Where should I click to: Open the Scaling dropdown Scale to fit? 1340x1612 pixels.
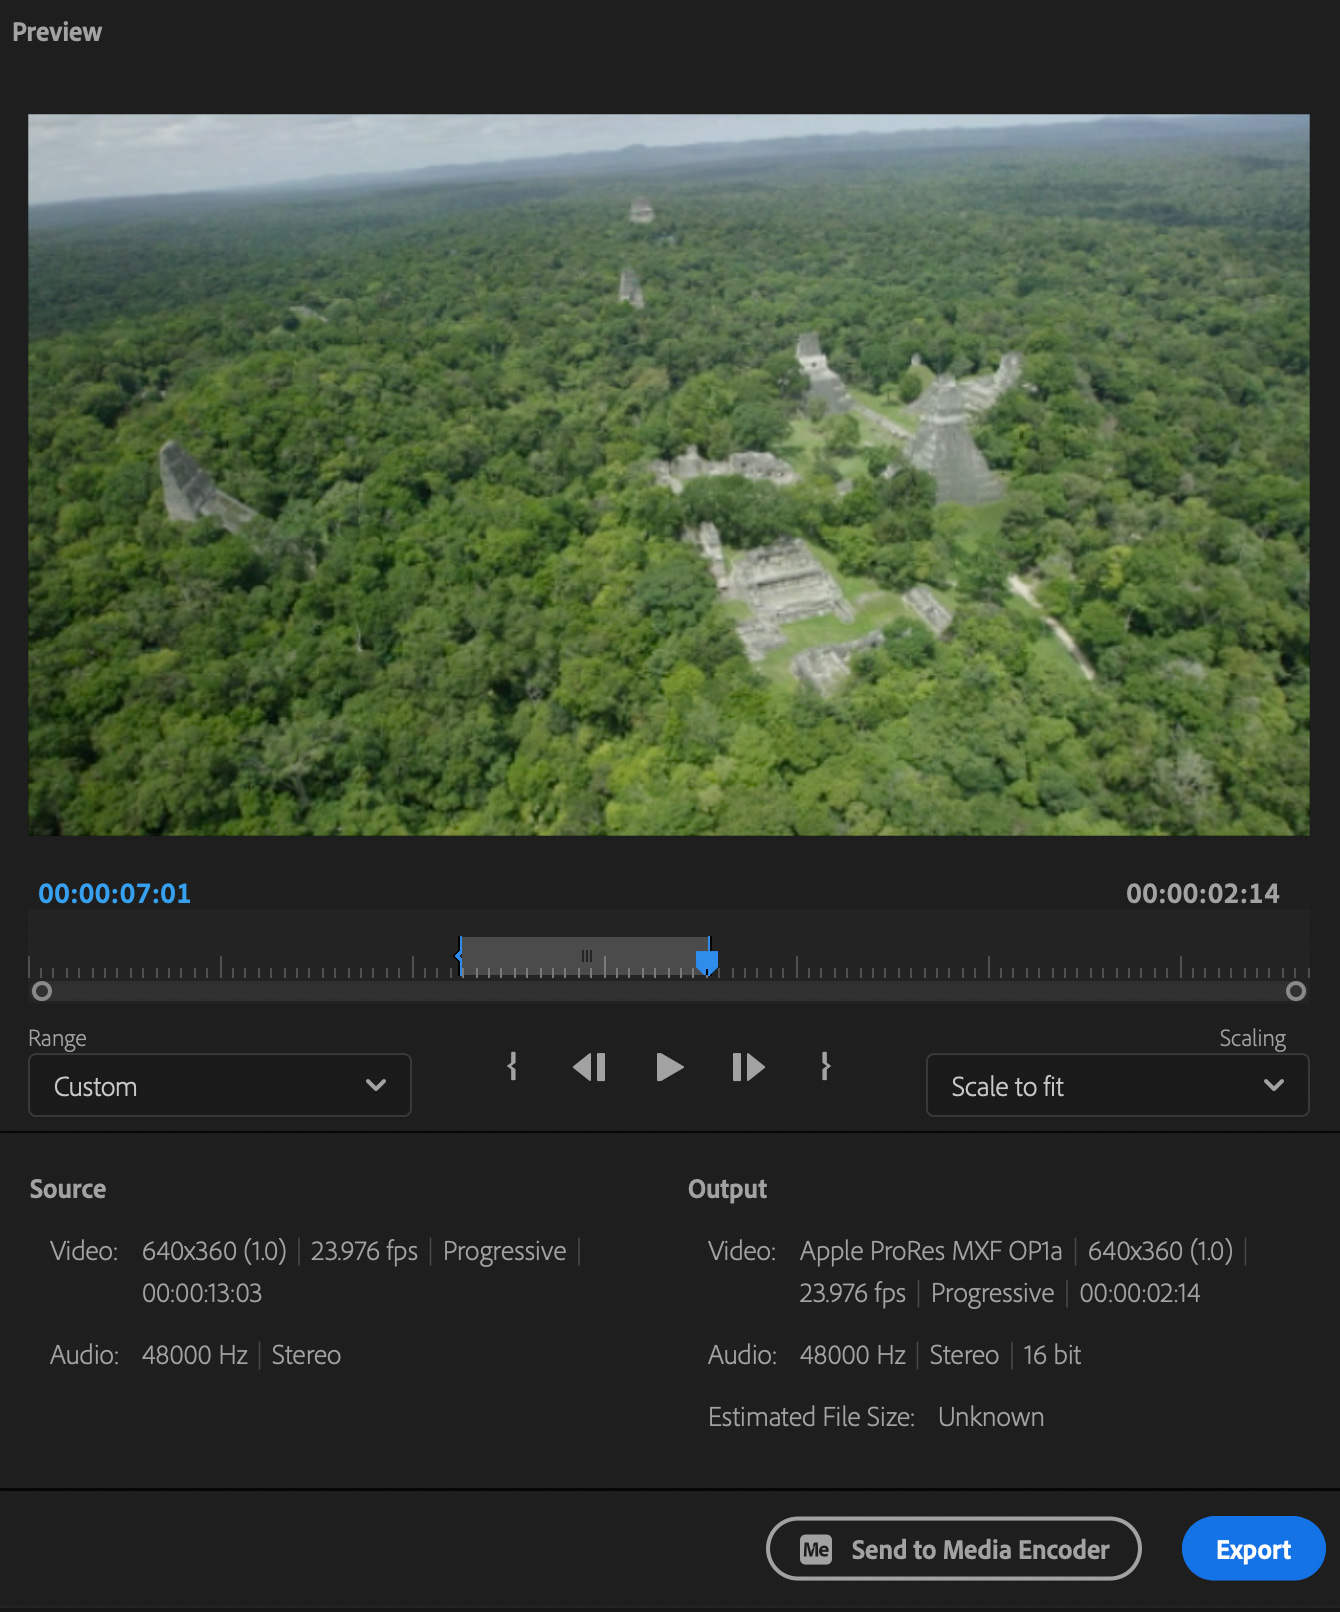1117,1085
